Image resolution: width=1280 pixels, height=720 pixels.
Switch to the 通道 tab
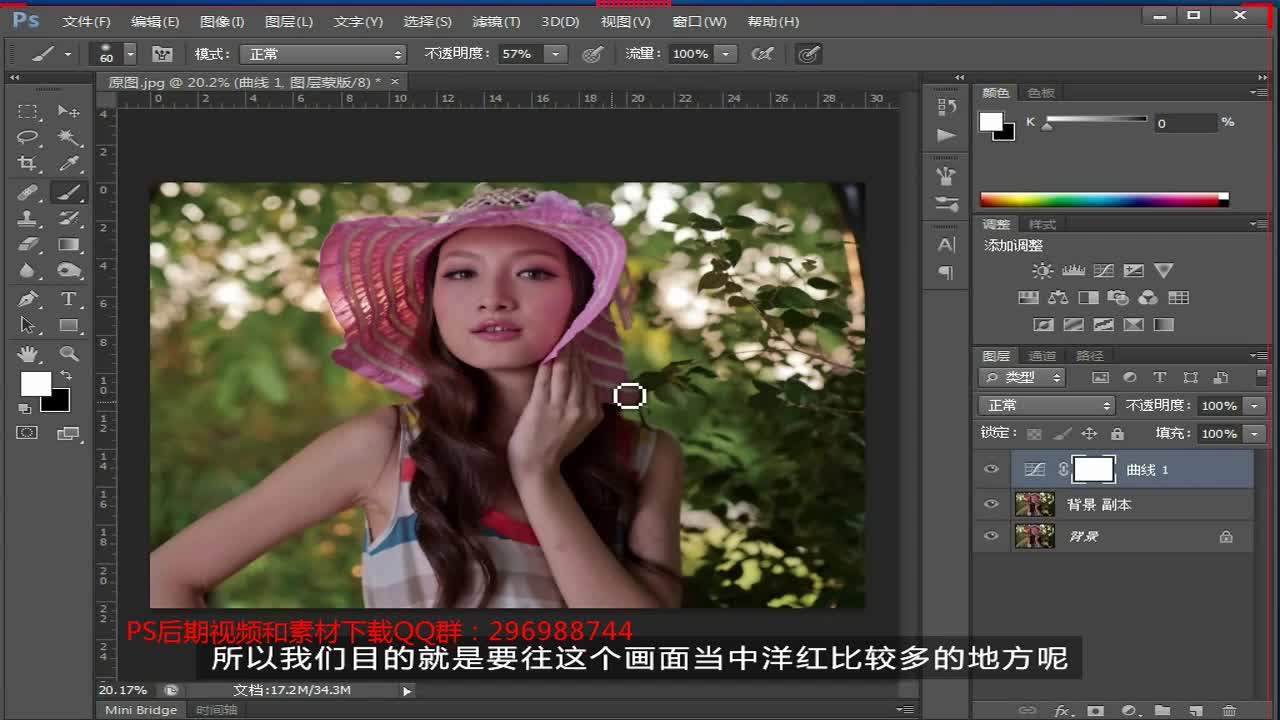[1041, 354]
